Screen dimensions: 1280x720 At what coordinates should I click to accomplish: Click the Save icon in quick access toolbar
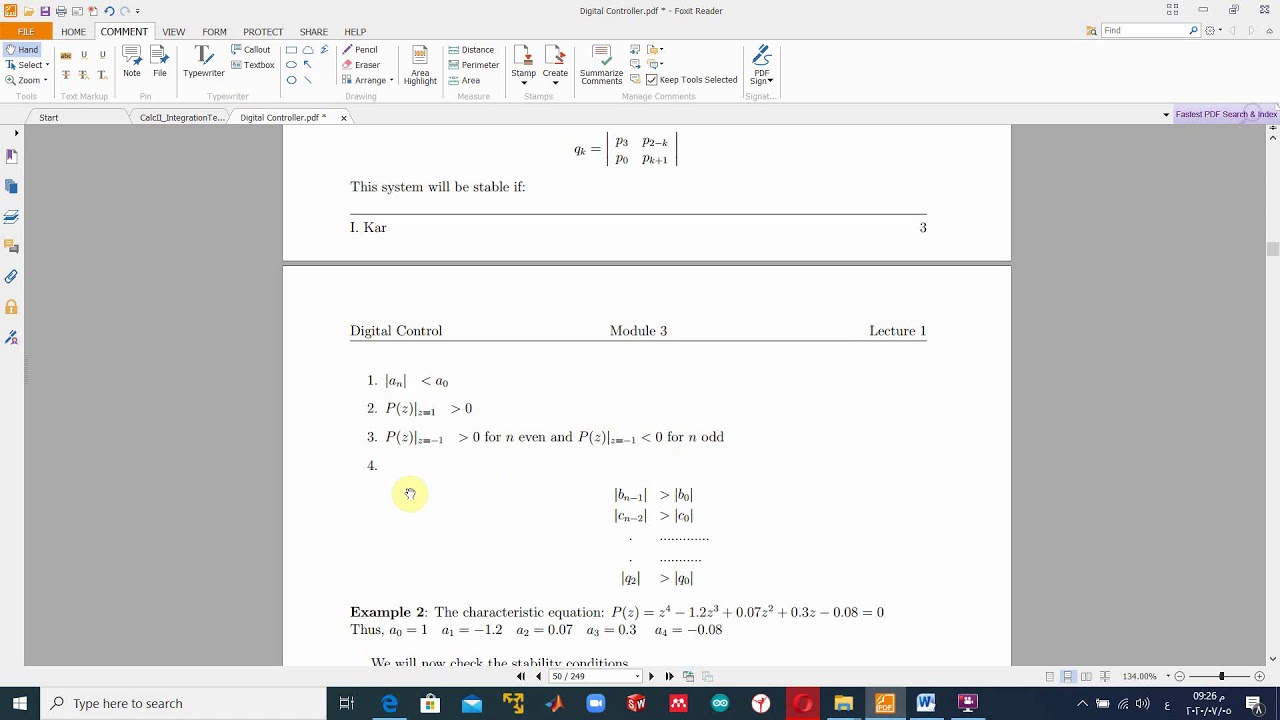pos(45,11)
